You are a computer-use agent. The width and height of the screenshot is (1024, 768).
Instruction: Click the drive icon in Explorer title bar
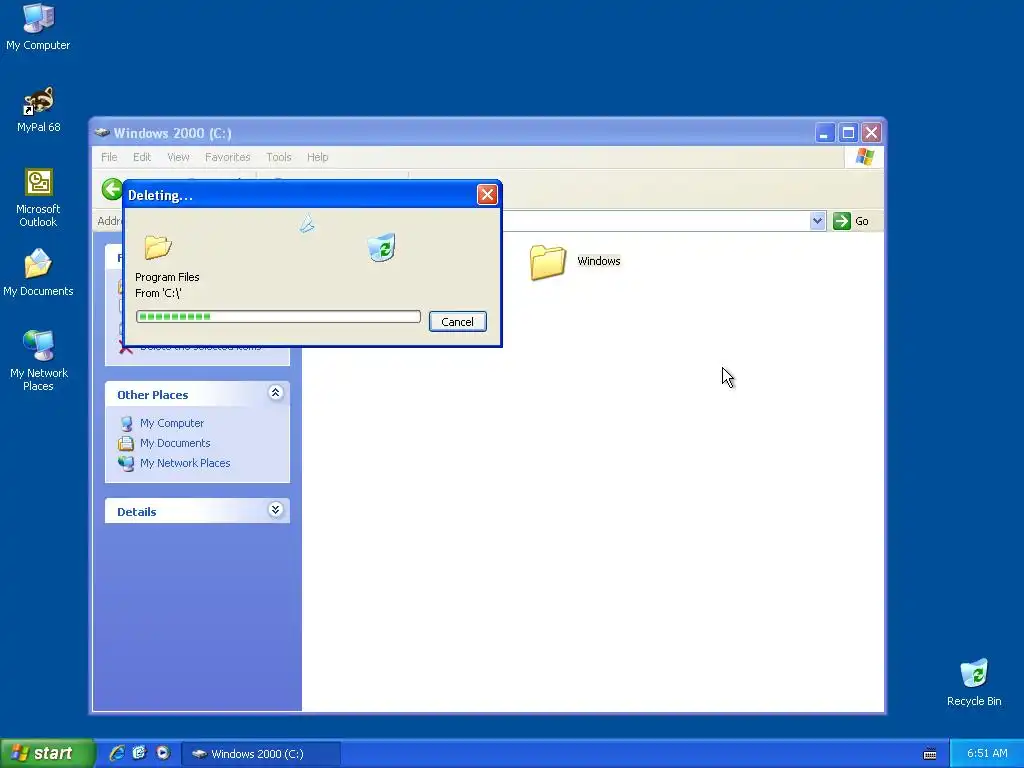point(102,133)
